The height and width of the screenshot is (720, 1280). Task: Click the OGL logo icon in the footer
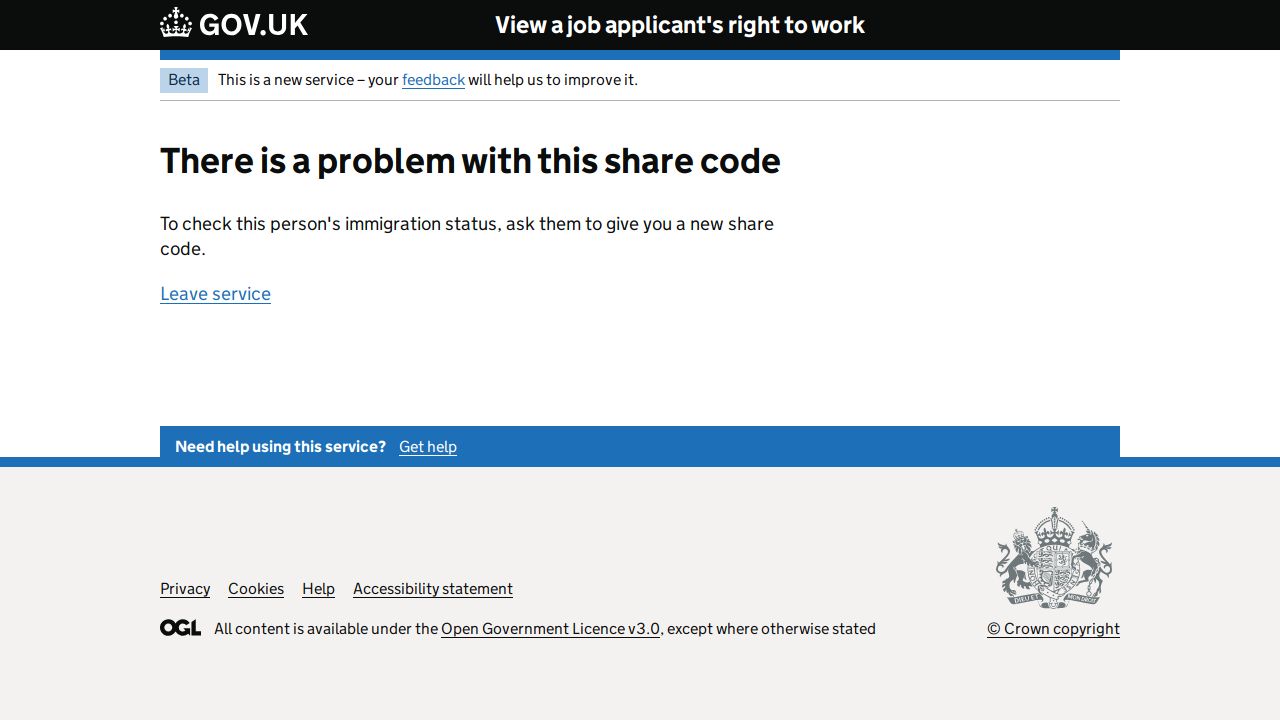(180, 628)
